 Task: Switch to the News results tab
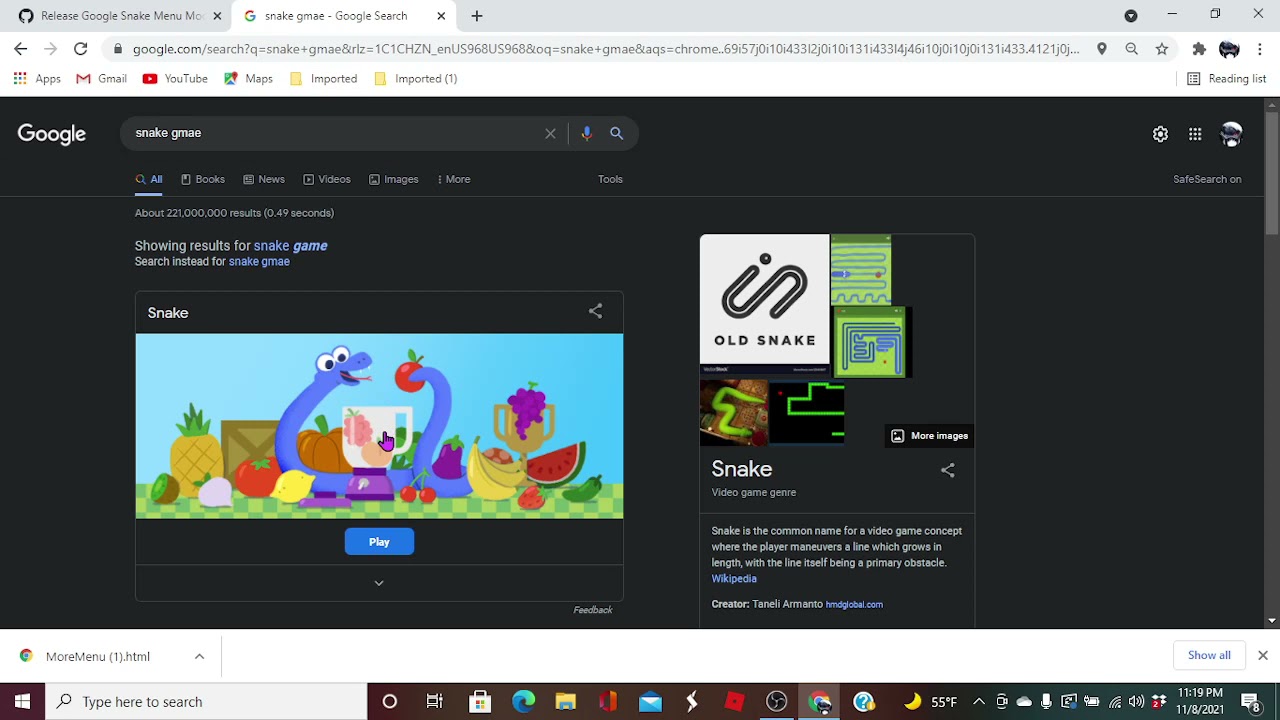(x=264, y=179)
